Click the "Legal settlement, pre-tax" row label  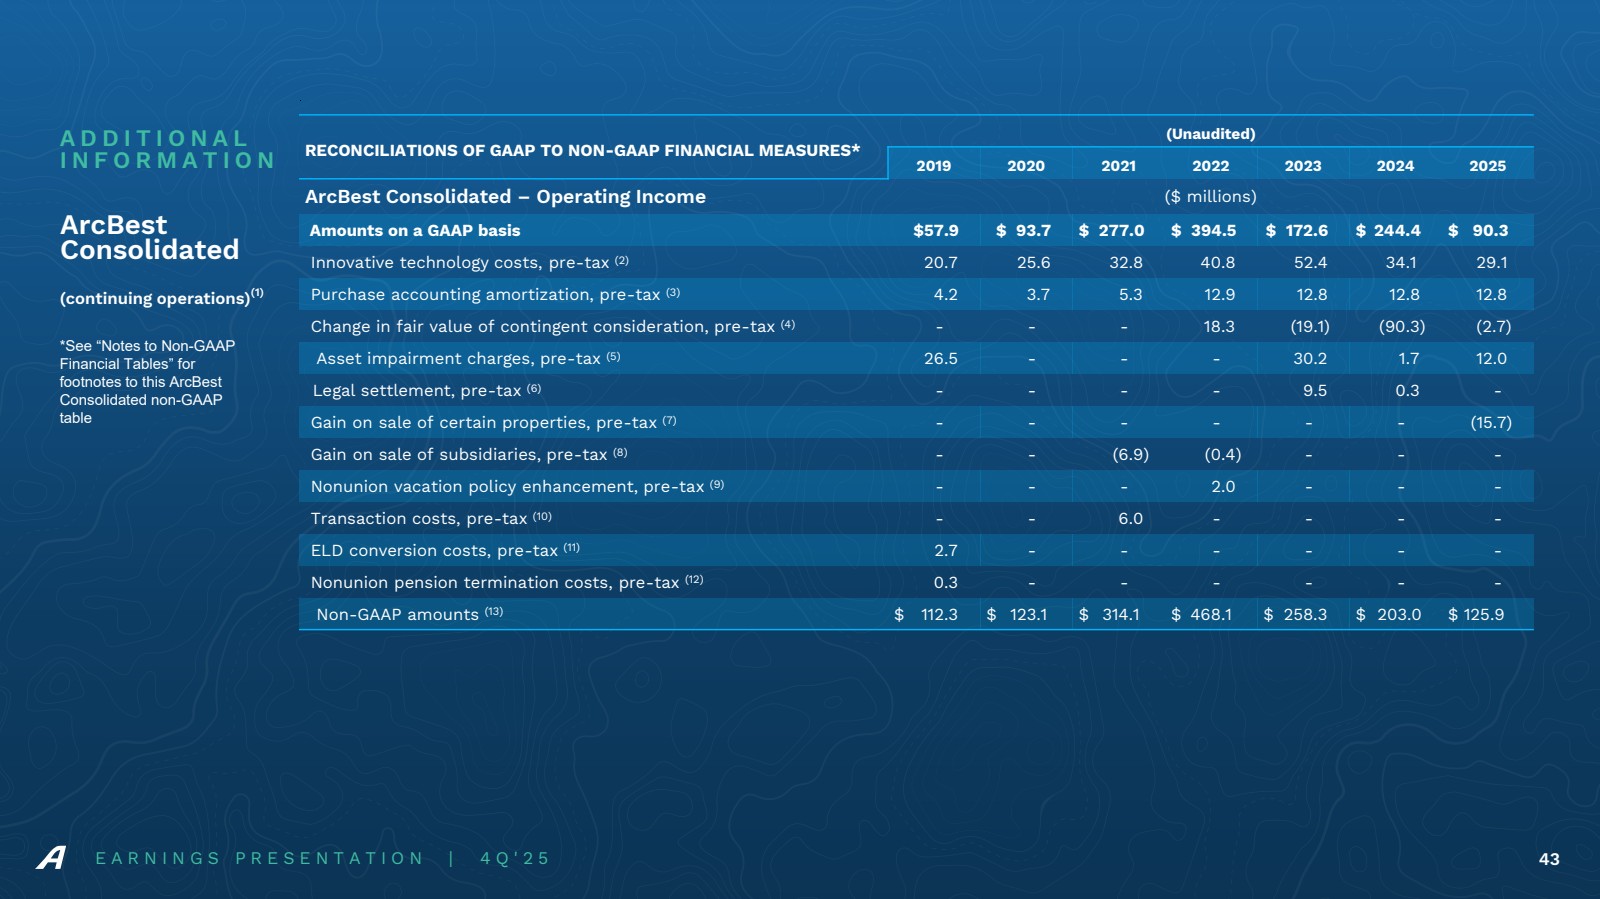427,391
